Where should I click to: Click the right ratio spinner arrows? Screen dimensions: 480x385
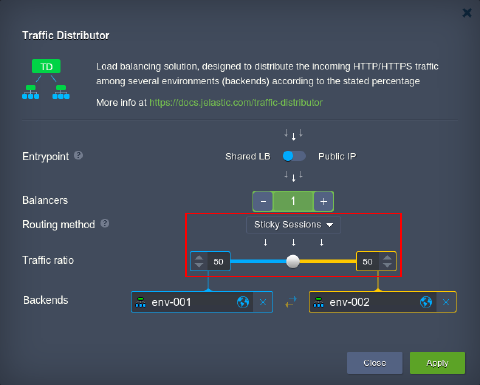tap(387, 261)
